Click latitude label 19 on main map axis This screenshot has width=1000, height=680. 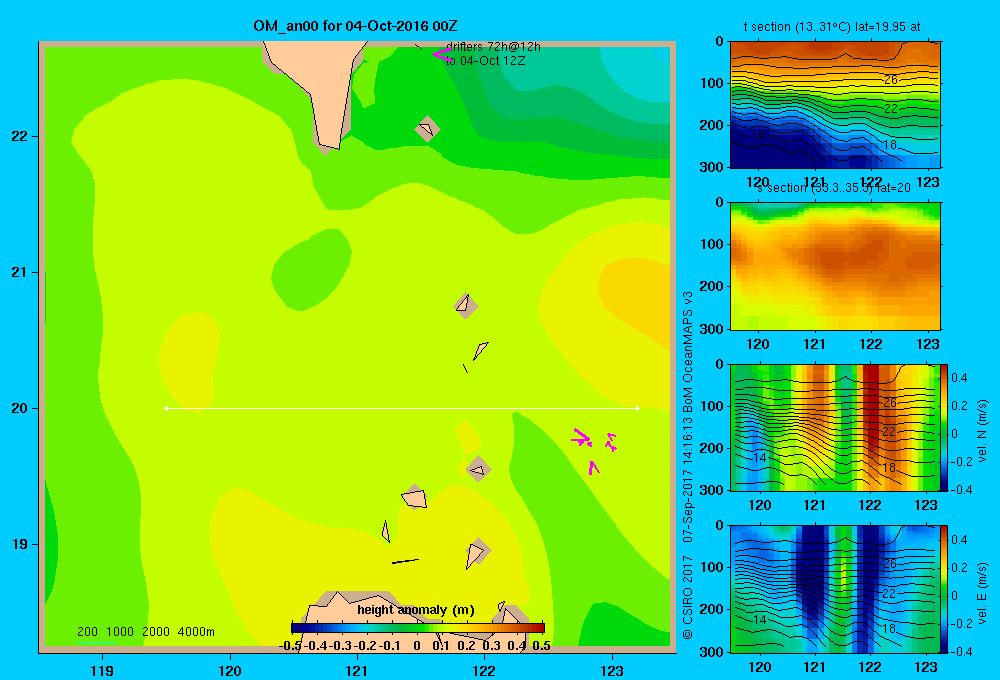pos(20,544)
